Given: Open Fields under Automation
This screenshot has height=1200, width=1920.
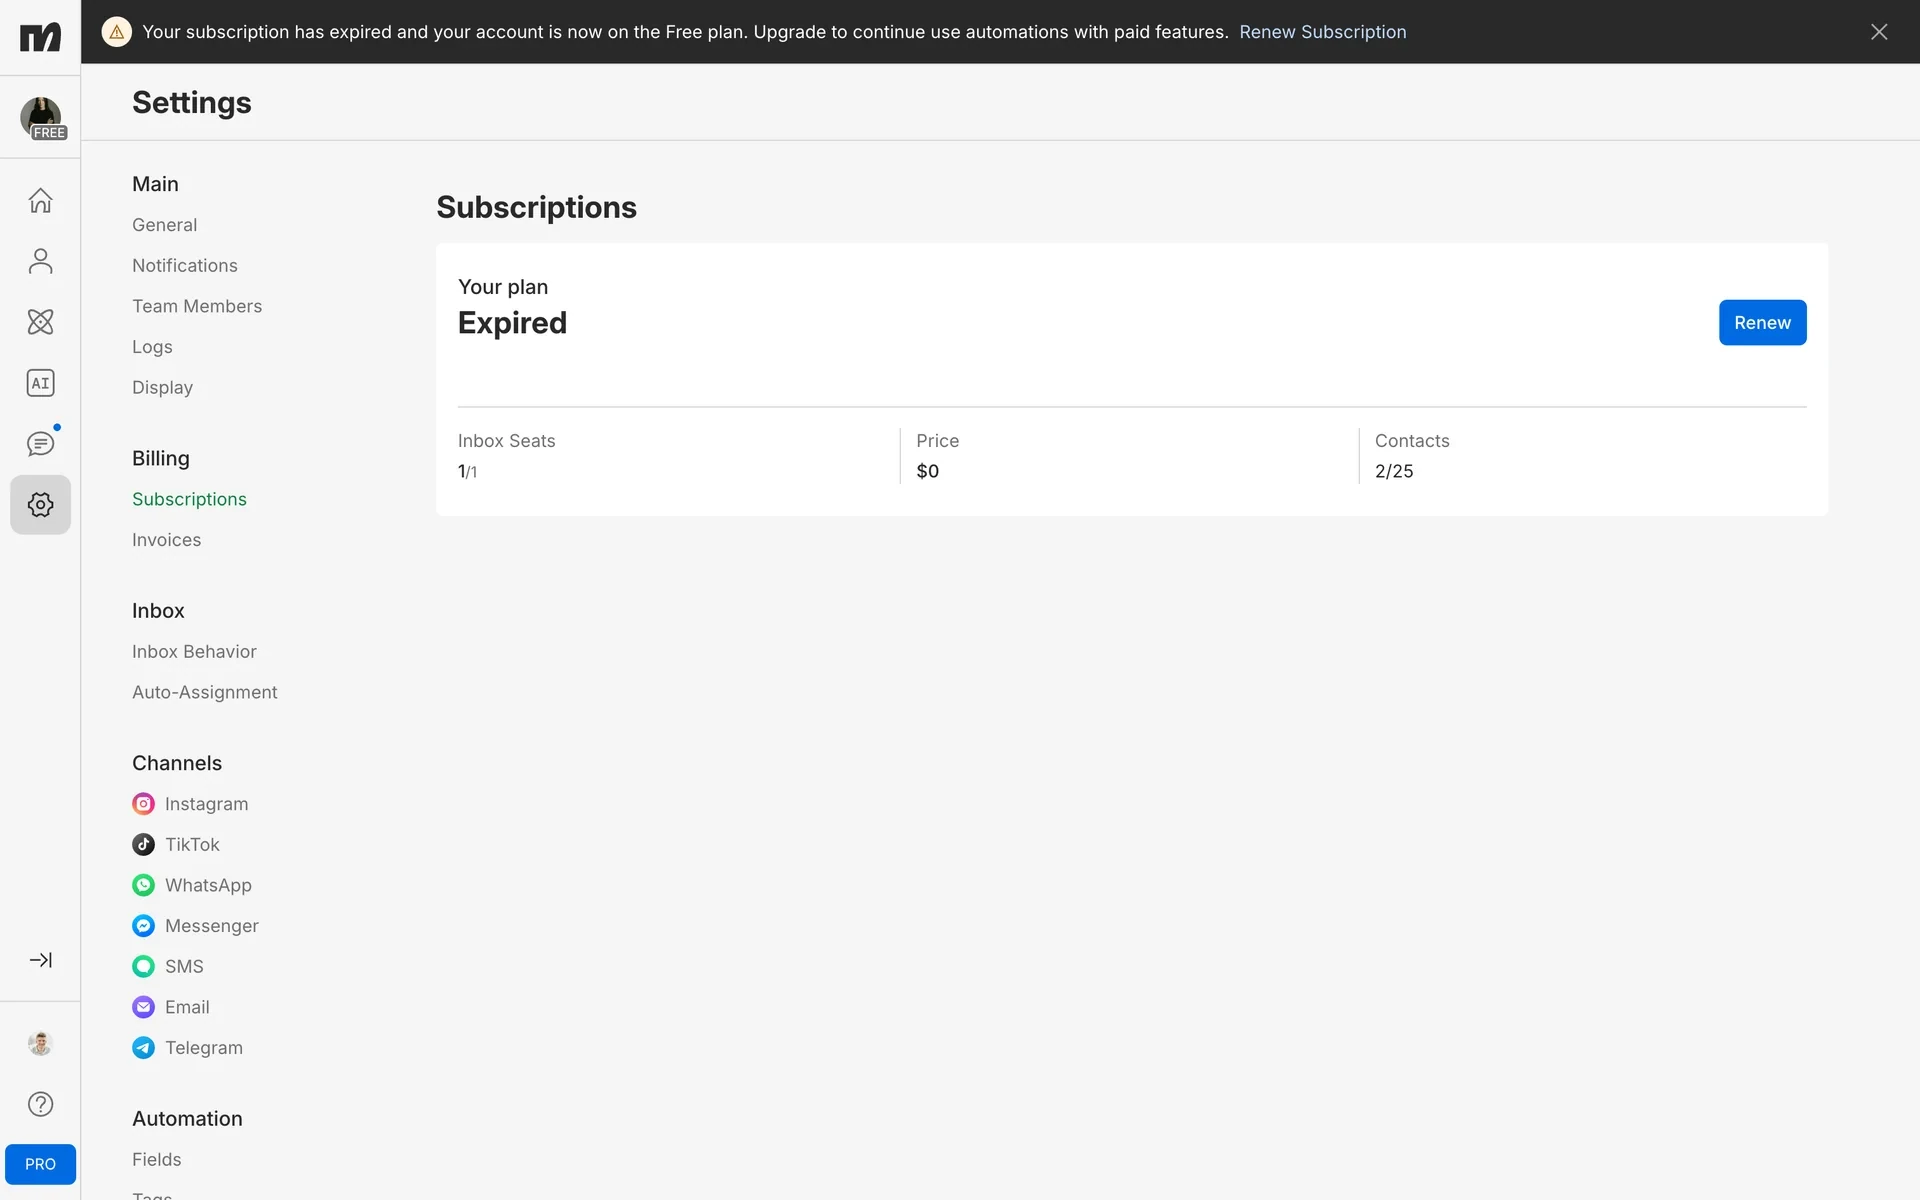Looking at the screenshot, I should pyautogui.click(x=157, y=1160).
